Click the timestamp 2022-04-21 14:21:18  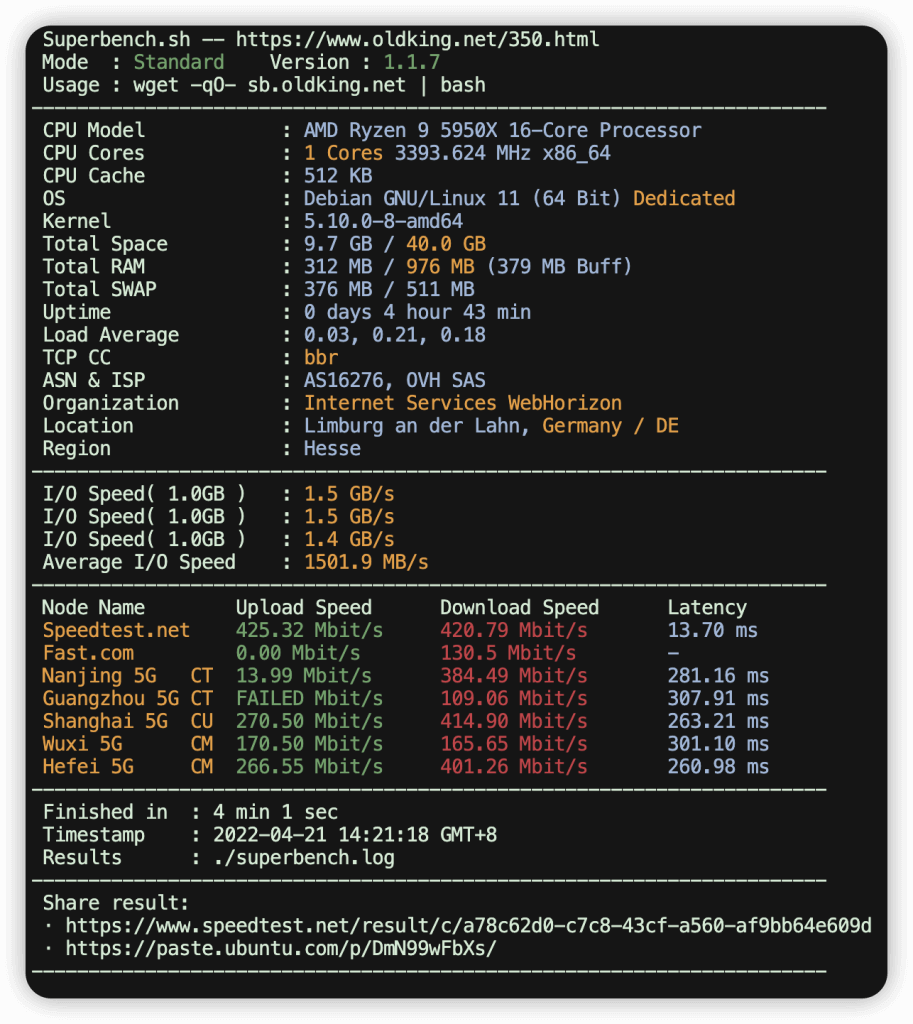coord(361,835)
